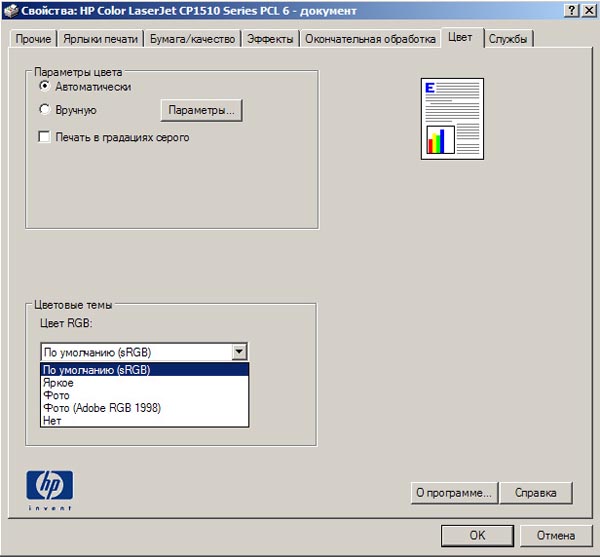Click the Параметры цвета group label
Image resolution: width=600 pixels, height=557 pixels.
pos(78,72)
